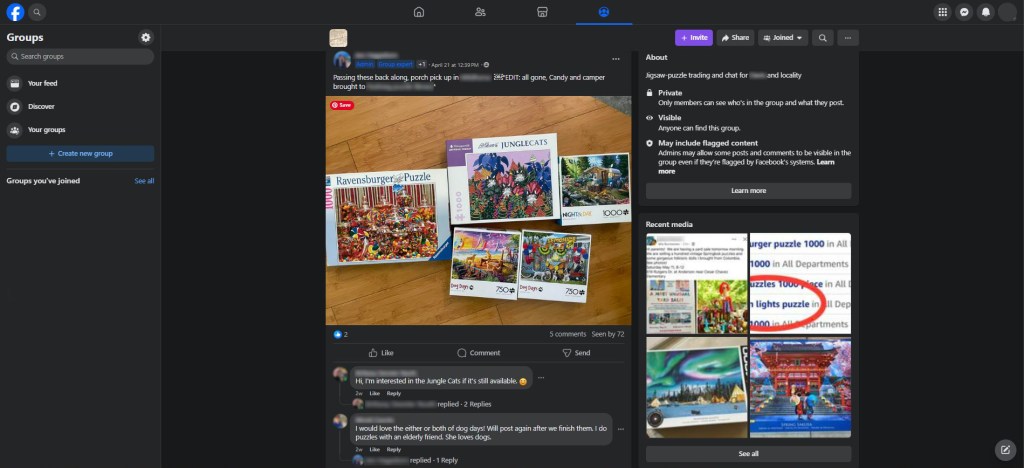
Task: Open the post's three-dot options menu
Action: pos(616,59)
